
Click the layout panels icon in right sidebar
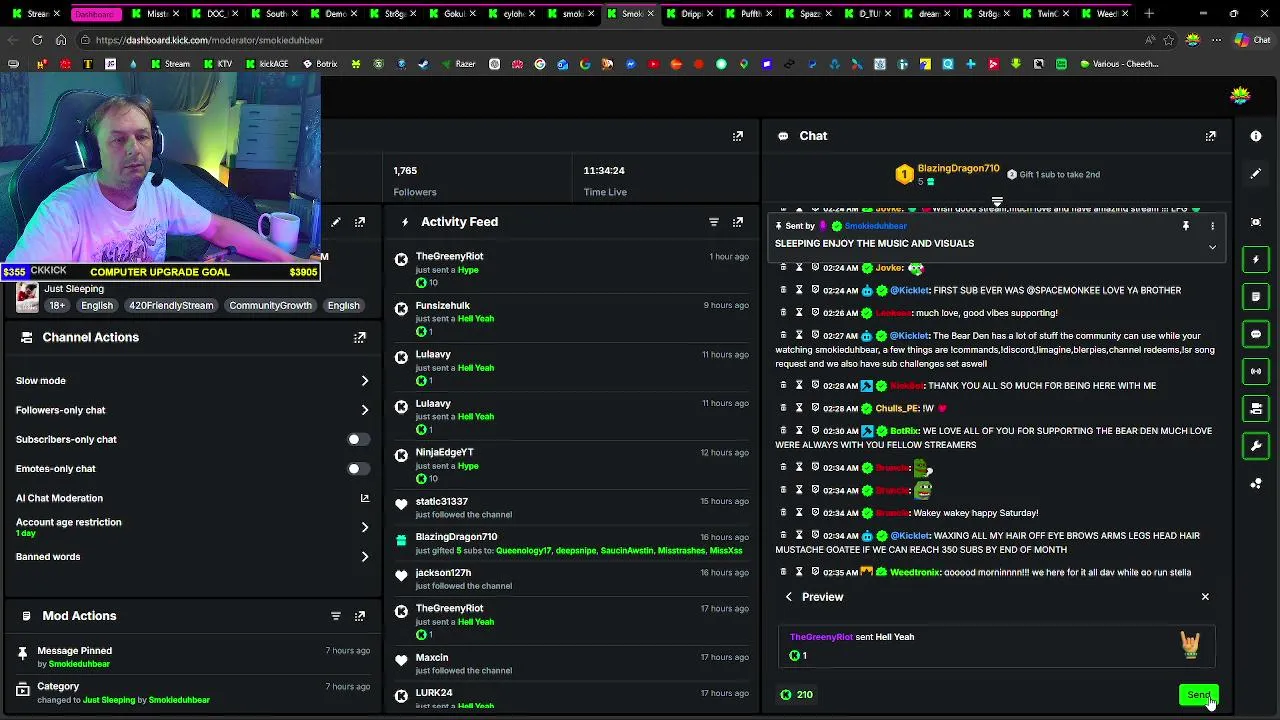pyautogui.click(x=1256, y=408)
